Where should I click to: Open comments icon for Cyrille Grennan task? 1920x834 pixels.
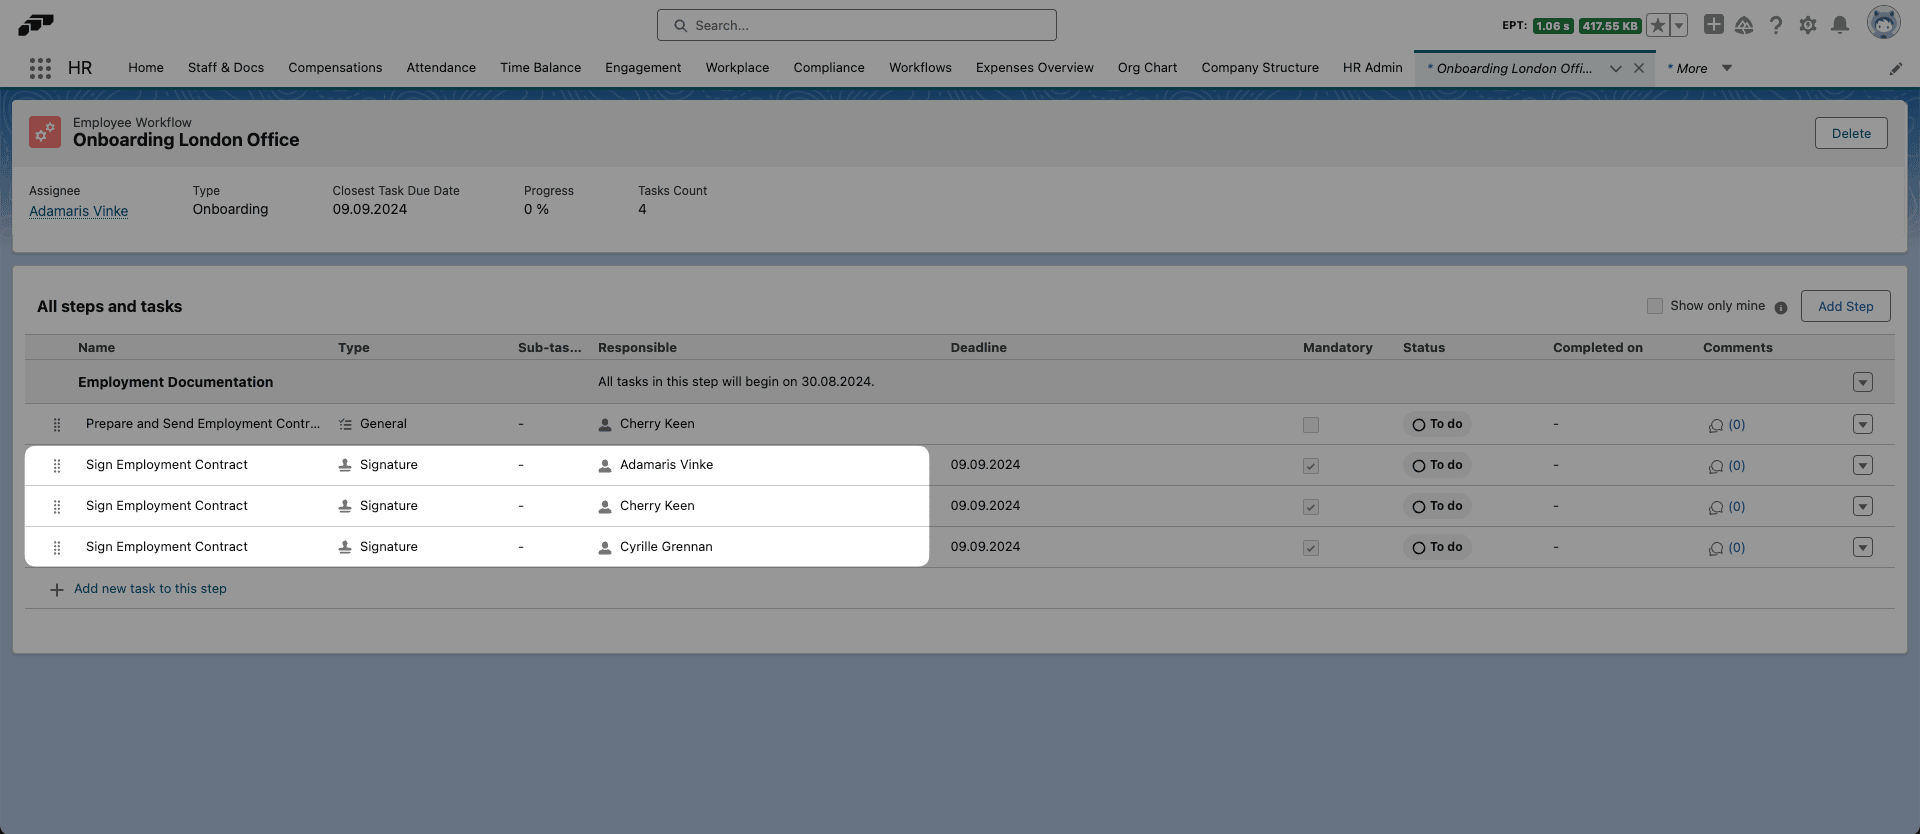(x=1716, y=548)
